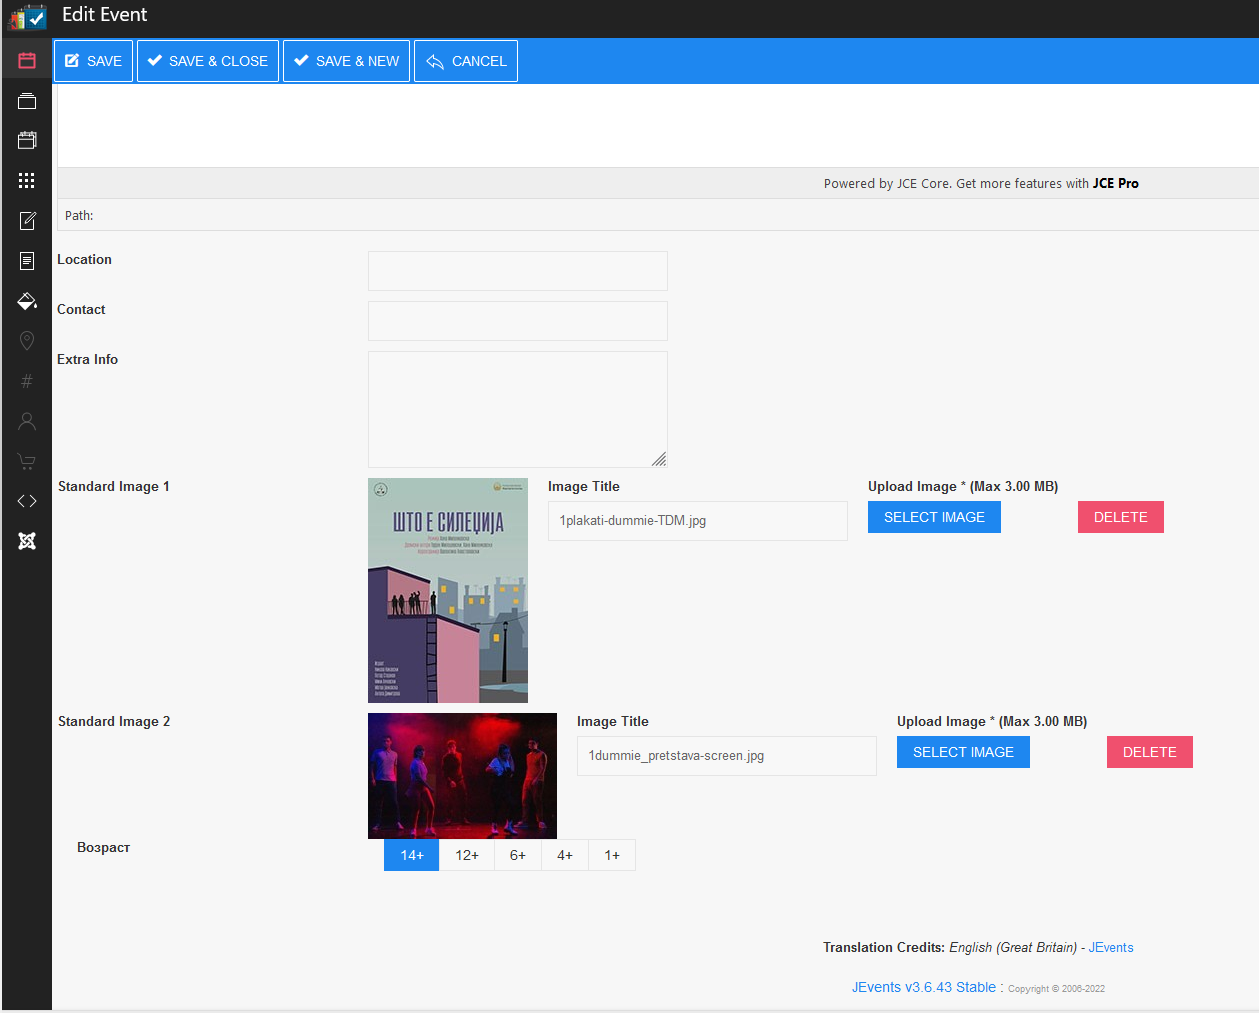This screenshot has width=1259, height=1013.
Task: Select the 12+ age option
Action: coord(467,855)
